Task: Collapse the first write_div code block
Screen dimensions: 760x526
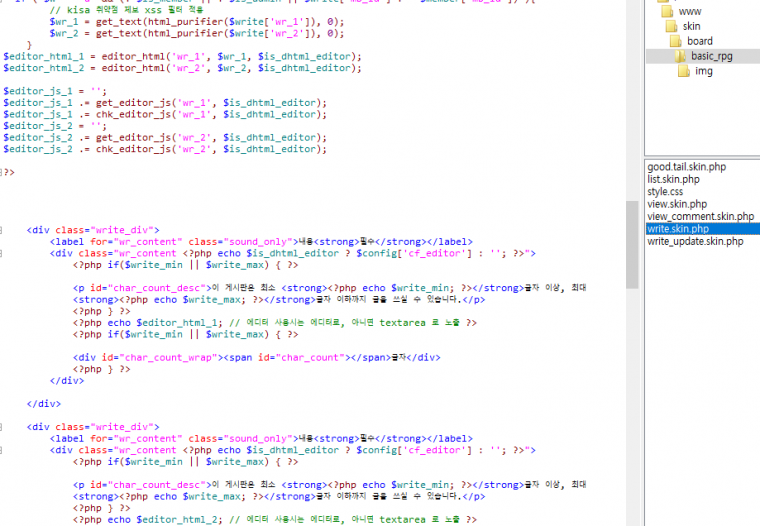Action: click(1, 230)
